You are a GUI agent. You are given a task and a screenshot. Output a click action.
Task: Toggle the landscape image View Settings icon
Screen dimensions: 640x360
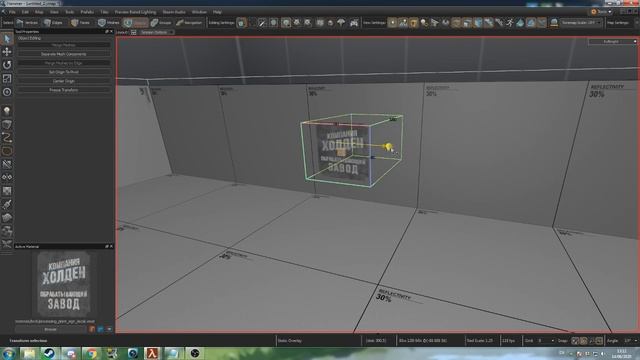point(403,23)
